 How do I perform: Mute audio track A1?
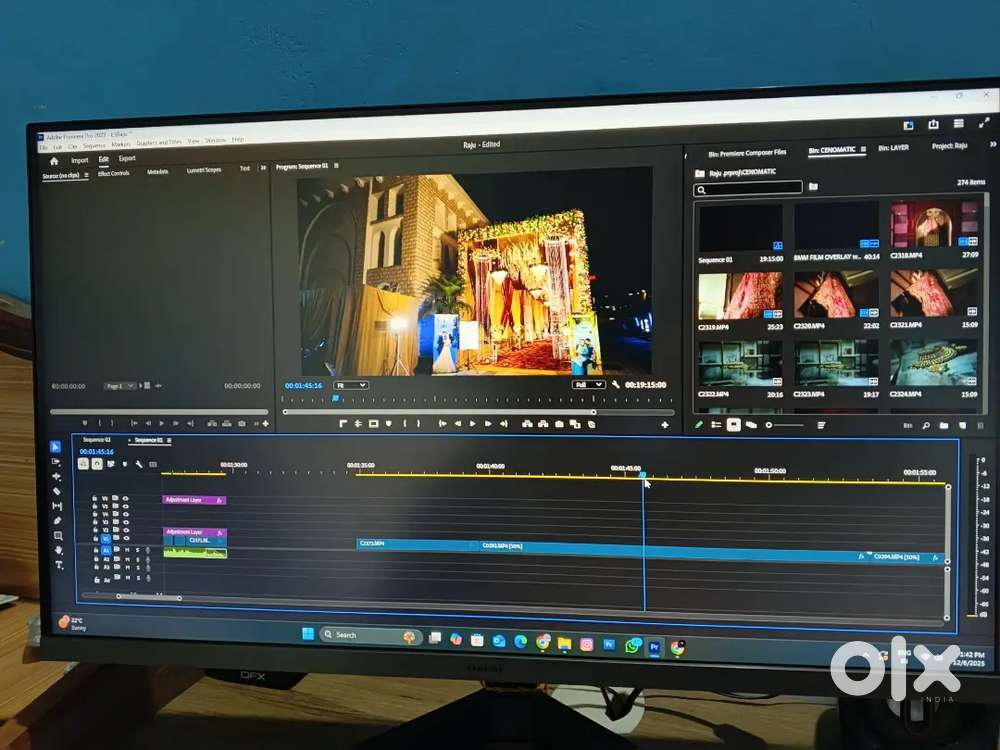point(128,550)
